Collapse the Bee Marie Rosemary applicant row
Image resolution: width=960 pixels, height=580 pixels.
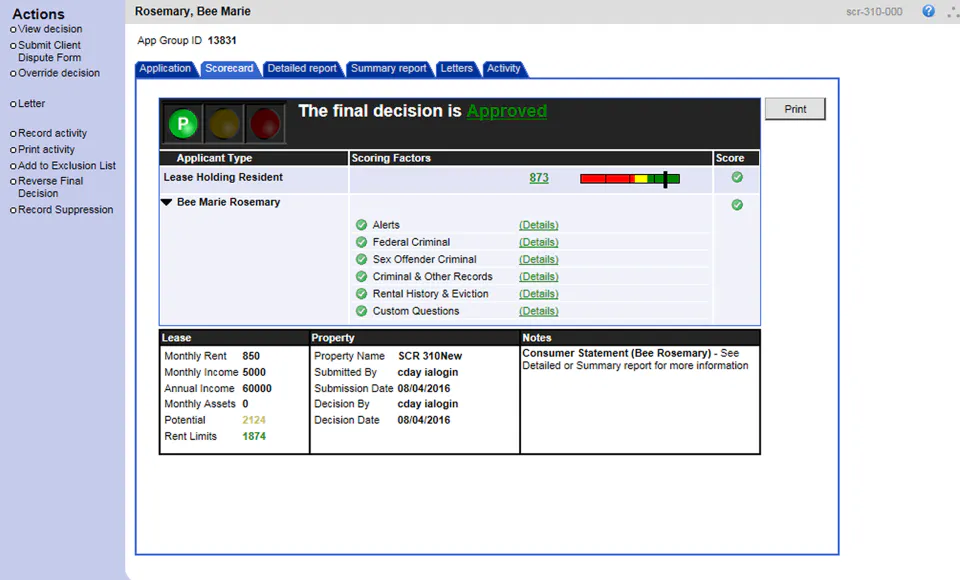(x=167, y=202)
